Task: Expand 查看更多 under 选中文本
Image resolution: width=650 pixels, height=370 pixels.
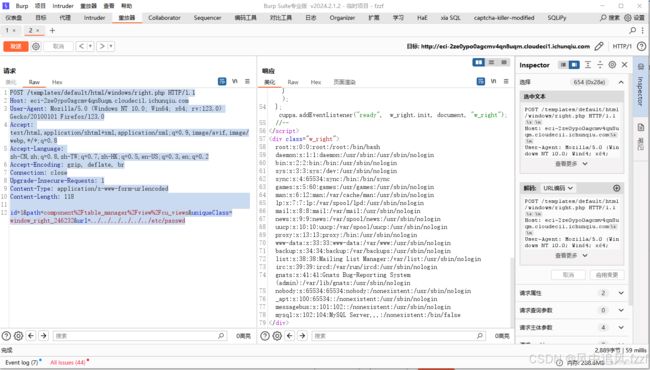Action: [x=571, y=164]
